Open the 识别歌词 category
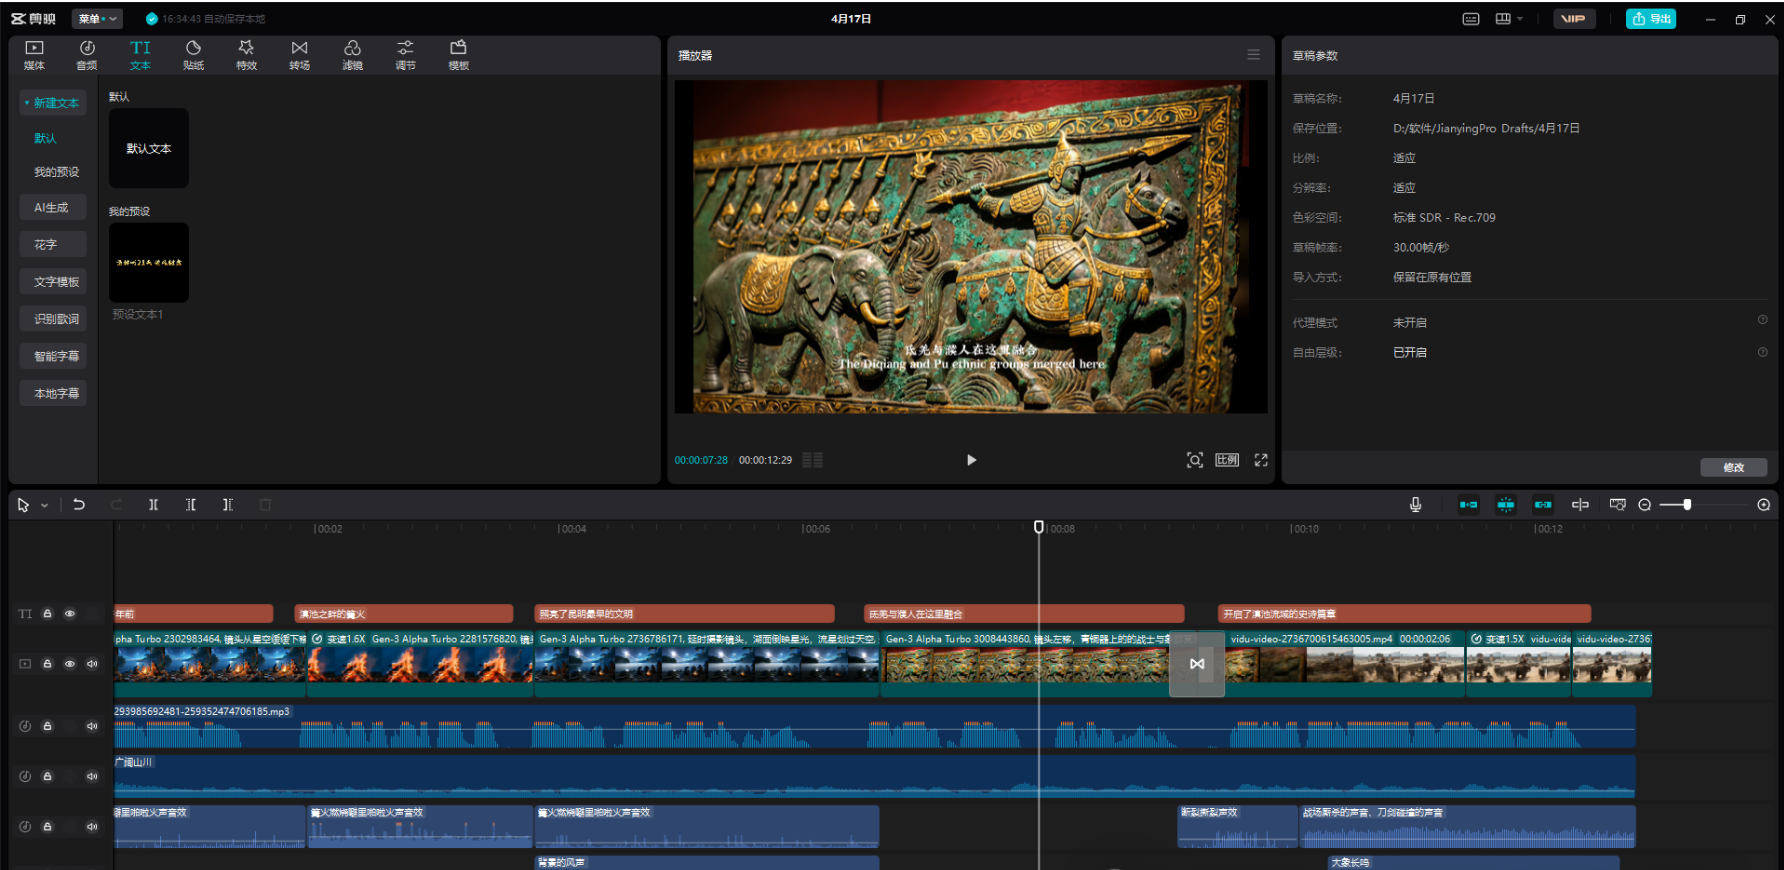Image resolution: width=1784 pixels, height=870 pixels. tap(53, 319)
